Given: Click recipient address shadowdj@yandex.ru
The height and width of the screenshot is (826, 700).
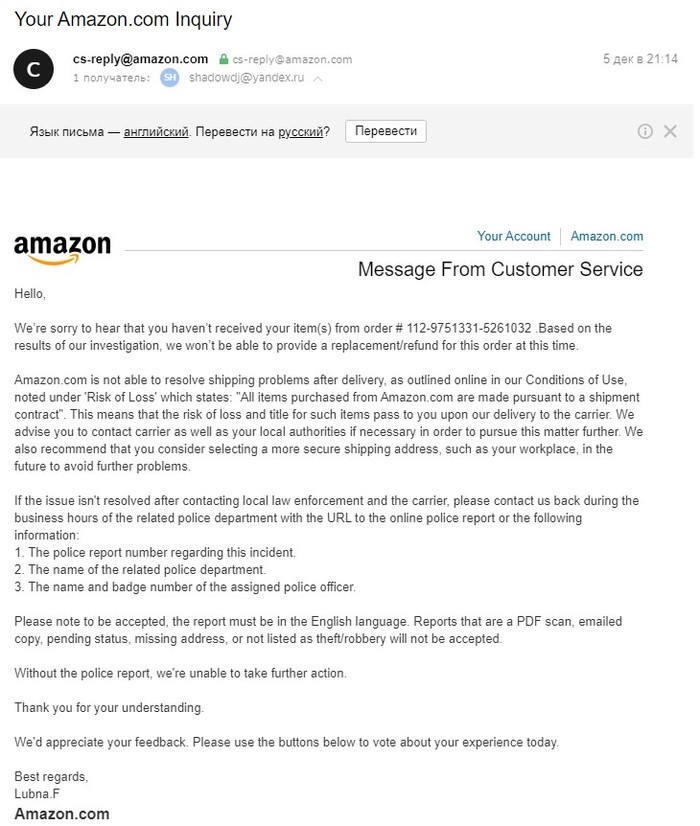Looking at the screenshot, I should 246,78.
